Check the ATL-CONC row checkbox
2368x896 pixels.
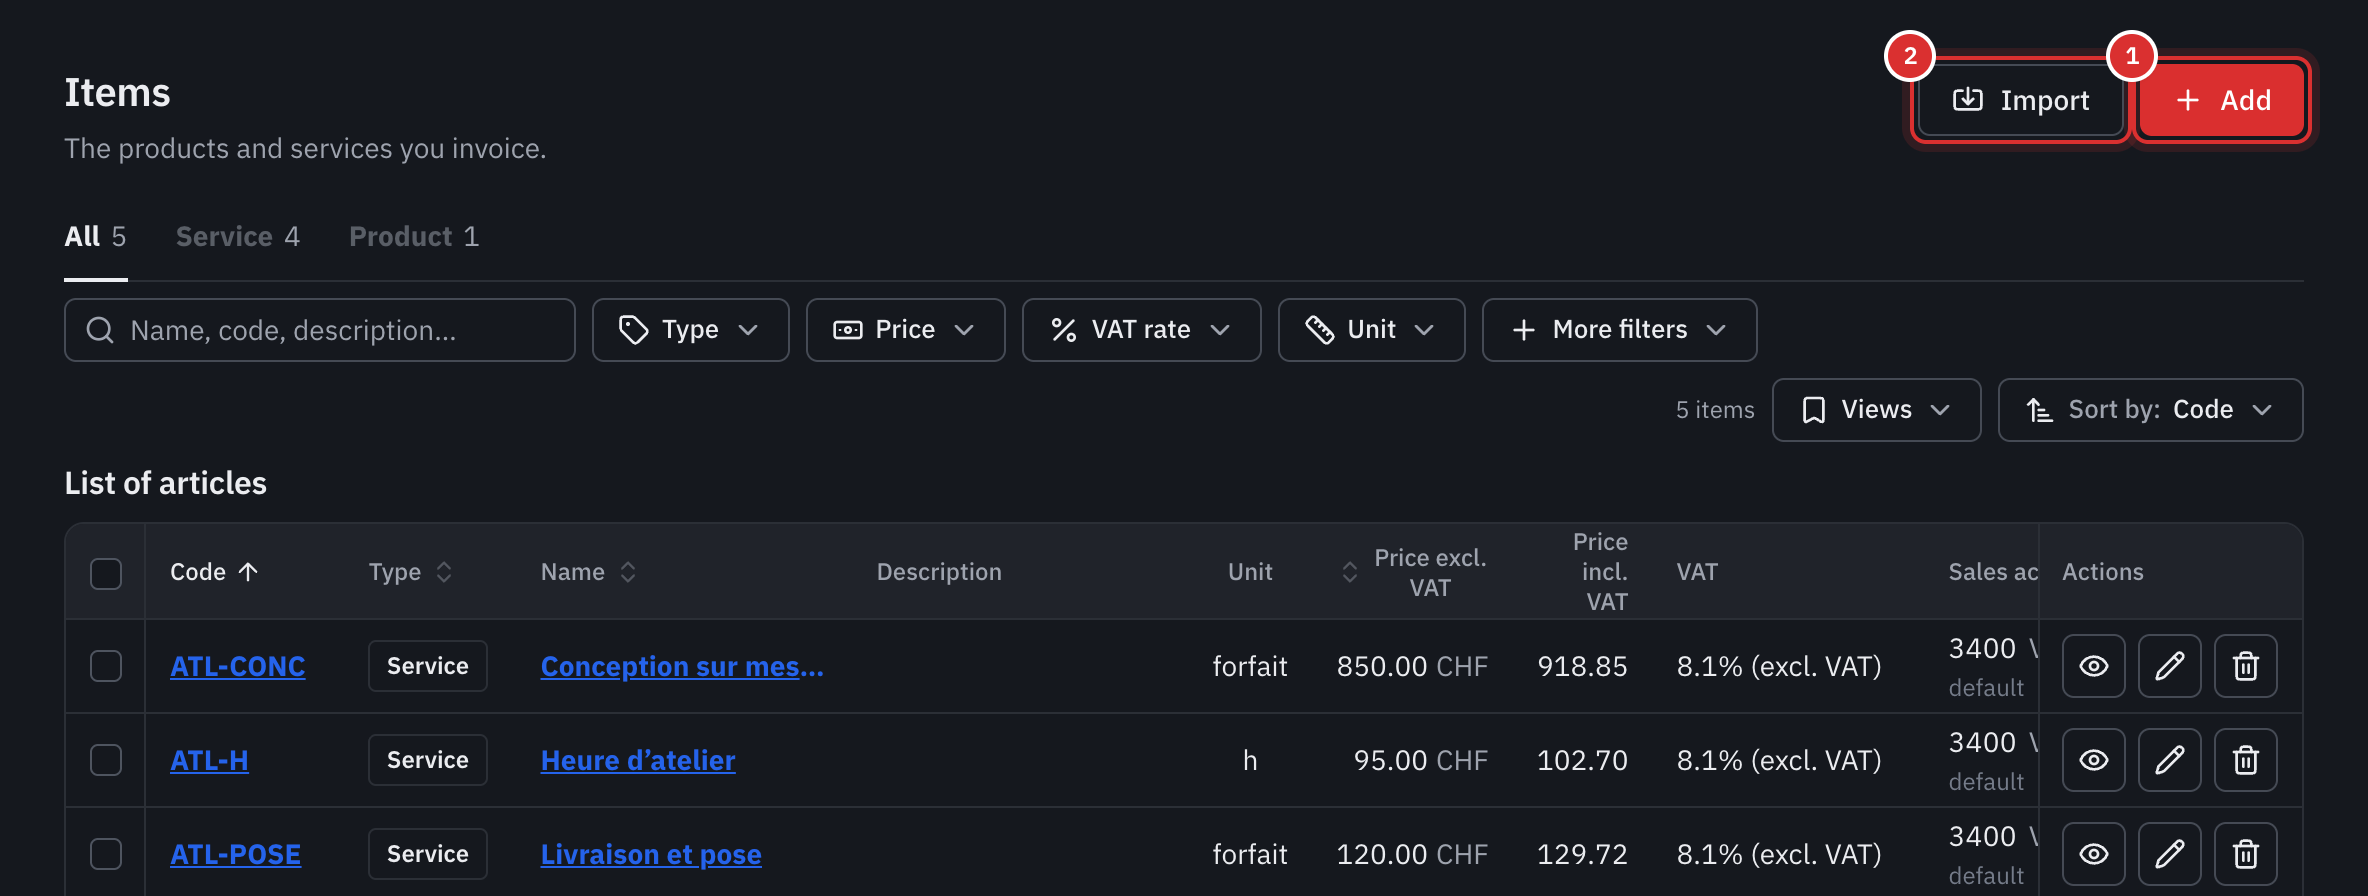(106, 666)
